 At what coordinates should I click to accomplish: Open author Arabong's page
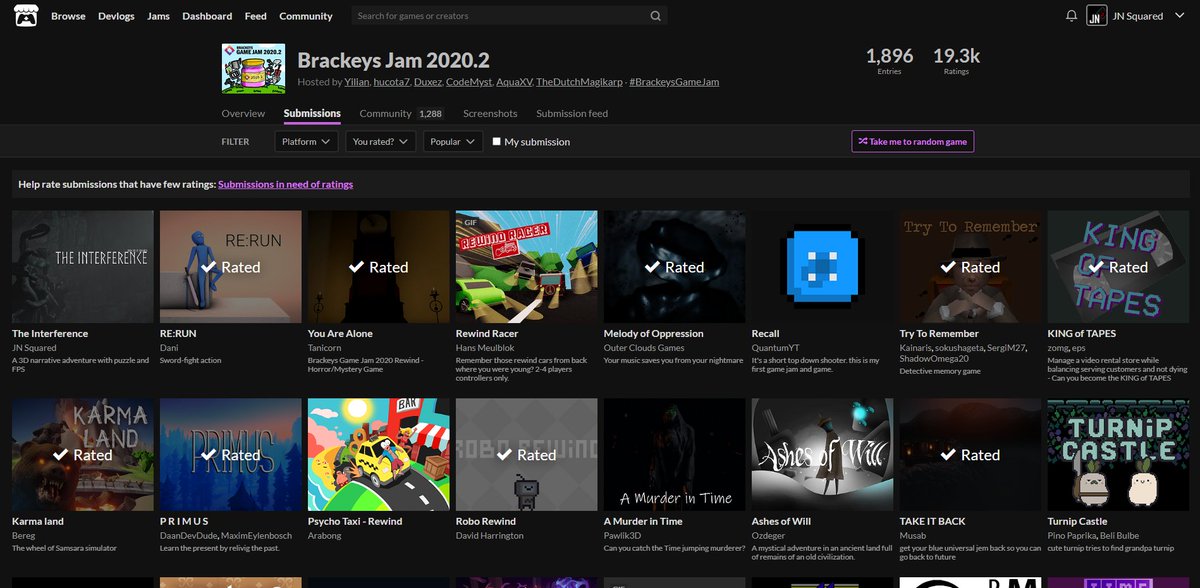[x=325, y=536]
